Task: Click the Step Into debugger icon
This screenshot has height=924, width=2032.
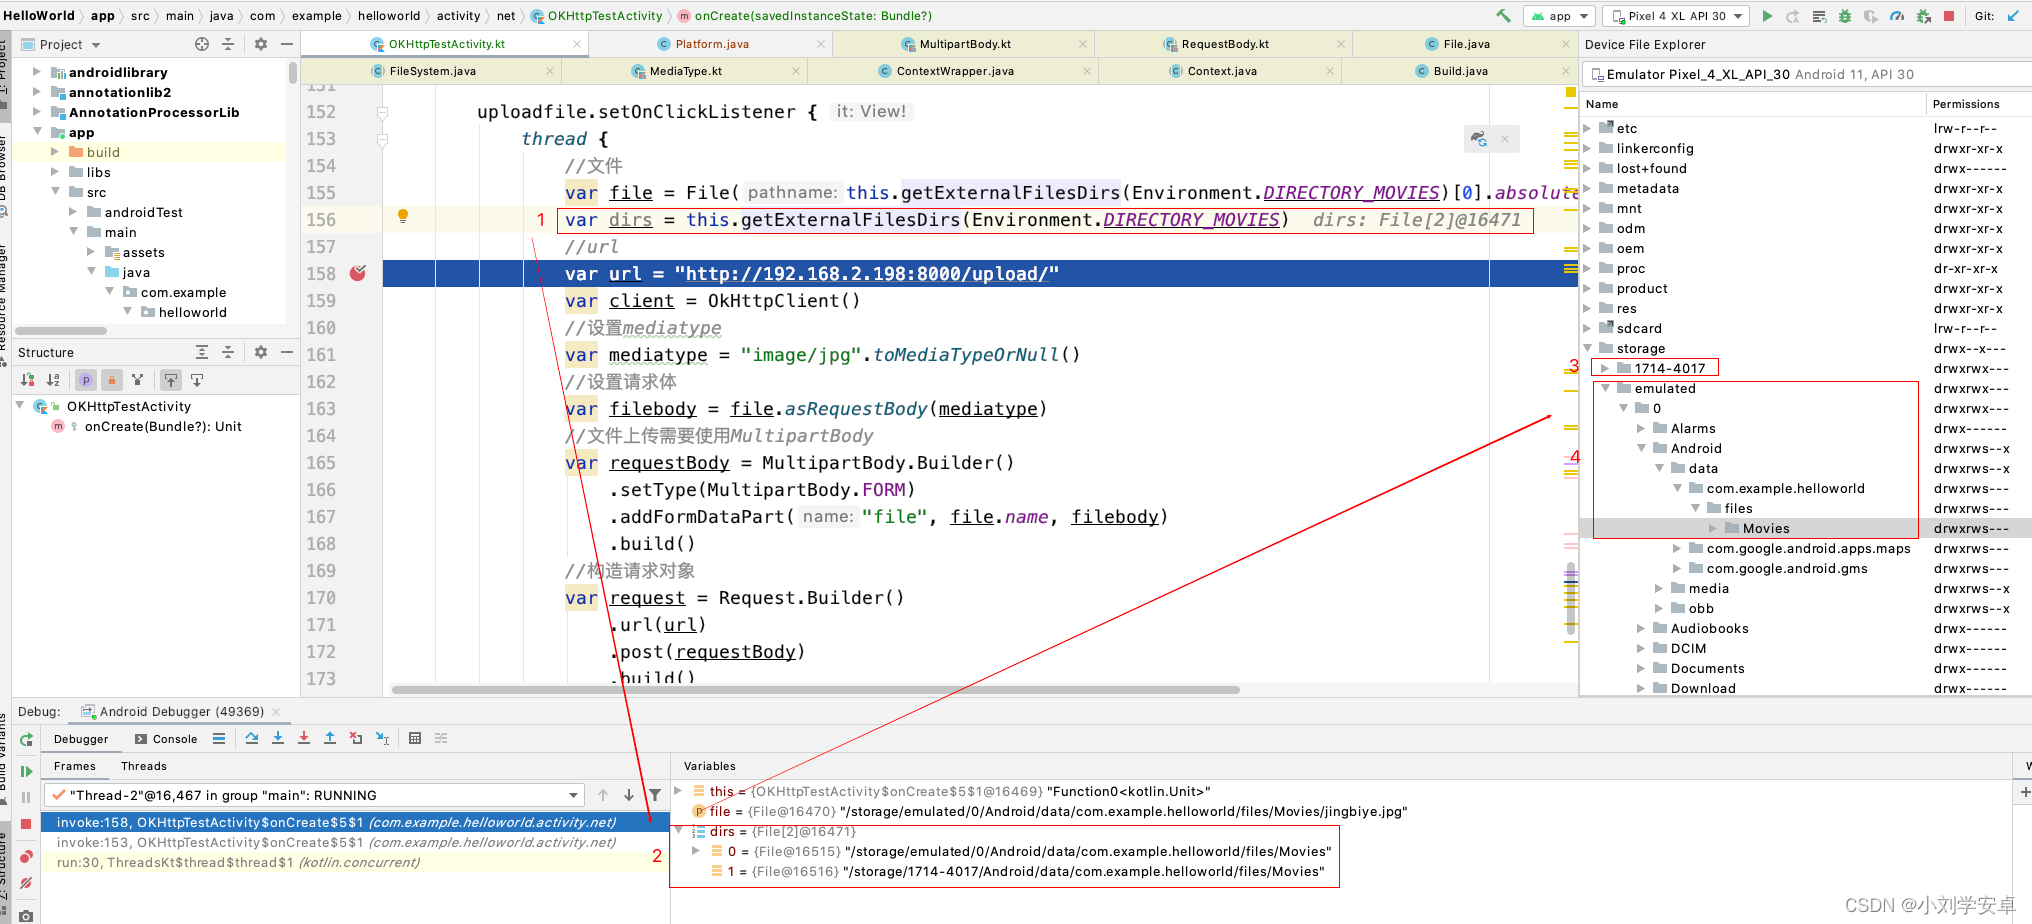Action: pos(278,738)
